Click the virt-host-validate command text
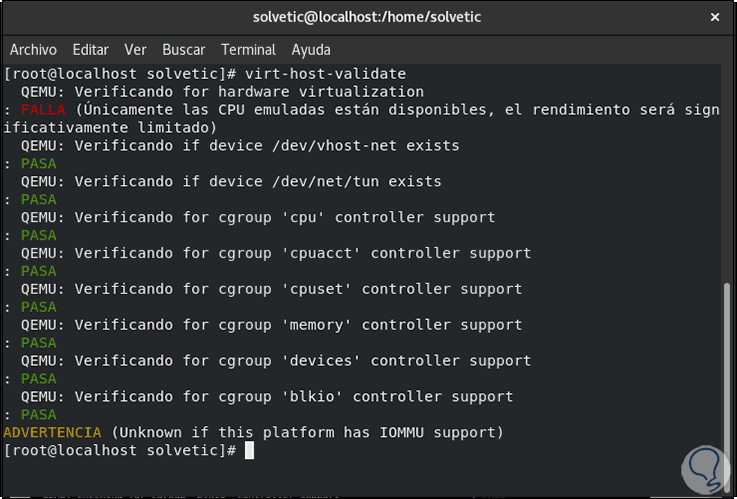The height and width of the screenshot is (499, 737). click(325, 74)
